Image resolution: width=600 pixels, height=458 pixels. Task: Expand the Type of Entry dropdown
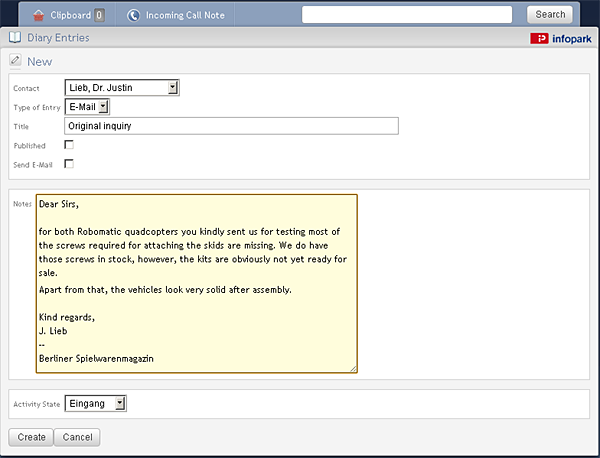point(87,107)
